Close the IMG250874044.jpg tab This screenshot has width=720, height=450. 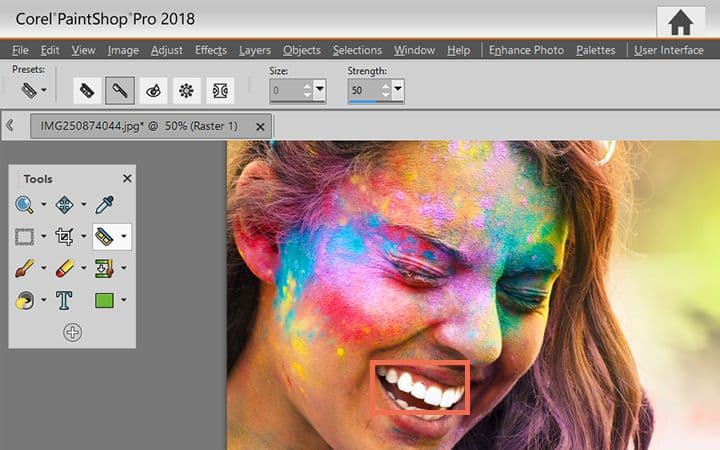tap(260, 127)
